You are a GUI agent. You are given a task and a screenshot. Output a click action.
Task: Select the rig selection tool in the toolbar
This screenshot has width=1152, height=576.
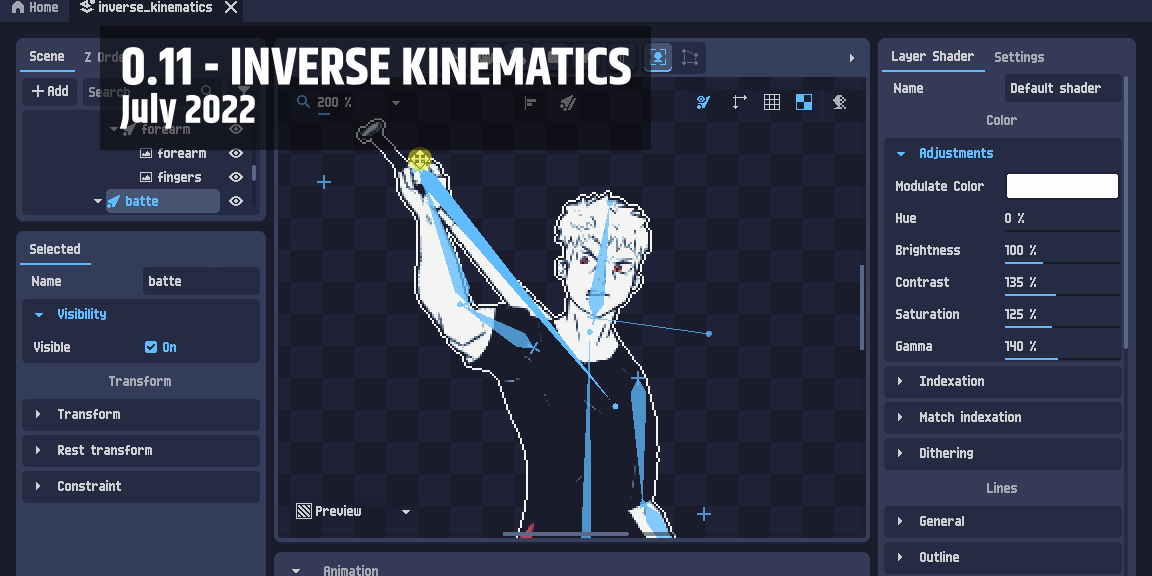tap(658, 58)
